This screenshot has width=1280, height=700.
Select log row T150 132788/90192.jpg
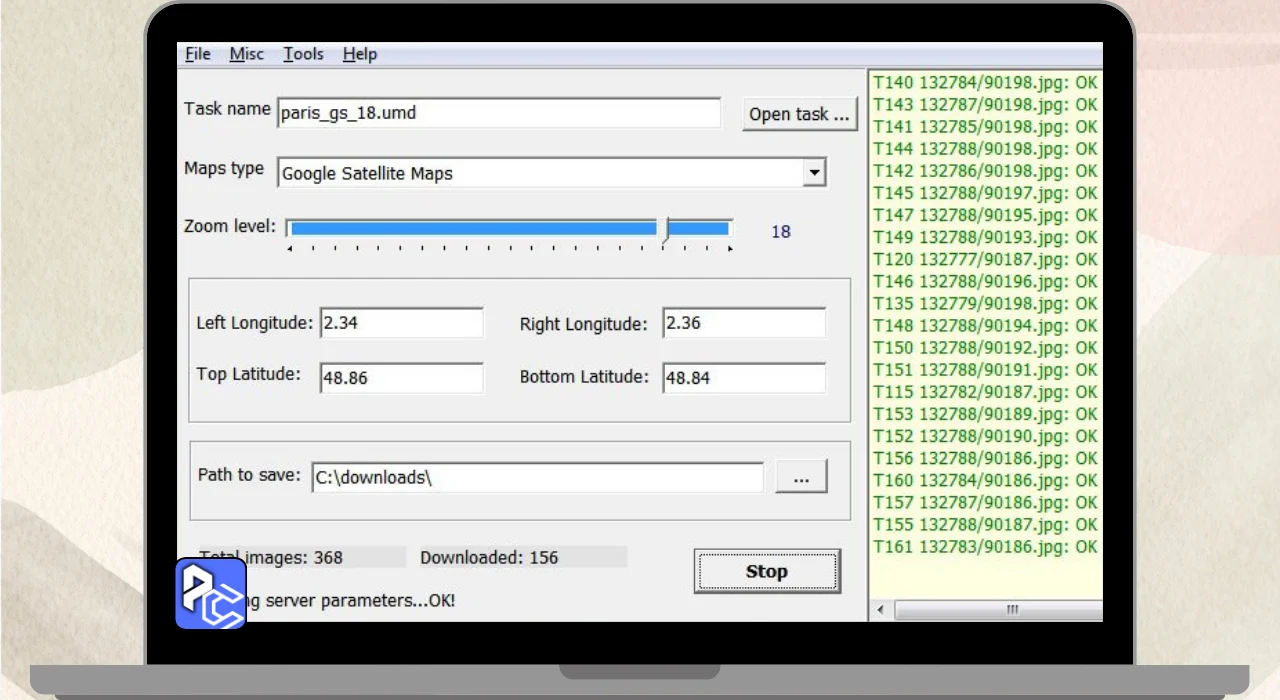[x=985, y=348]
